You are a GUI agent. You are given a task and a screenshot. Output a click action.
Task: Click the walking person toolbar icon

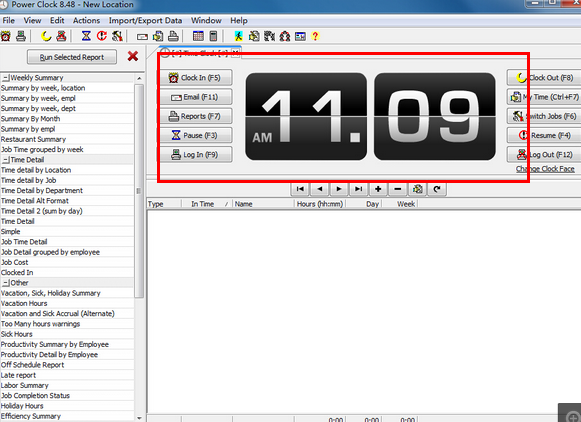coord(238,36)
